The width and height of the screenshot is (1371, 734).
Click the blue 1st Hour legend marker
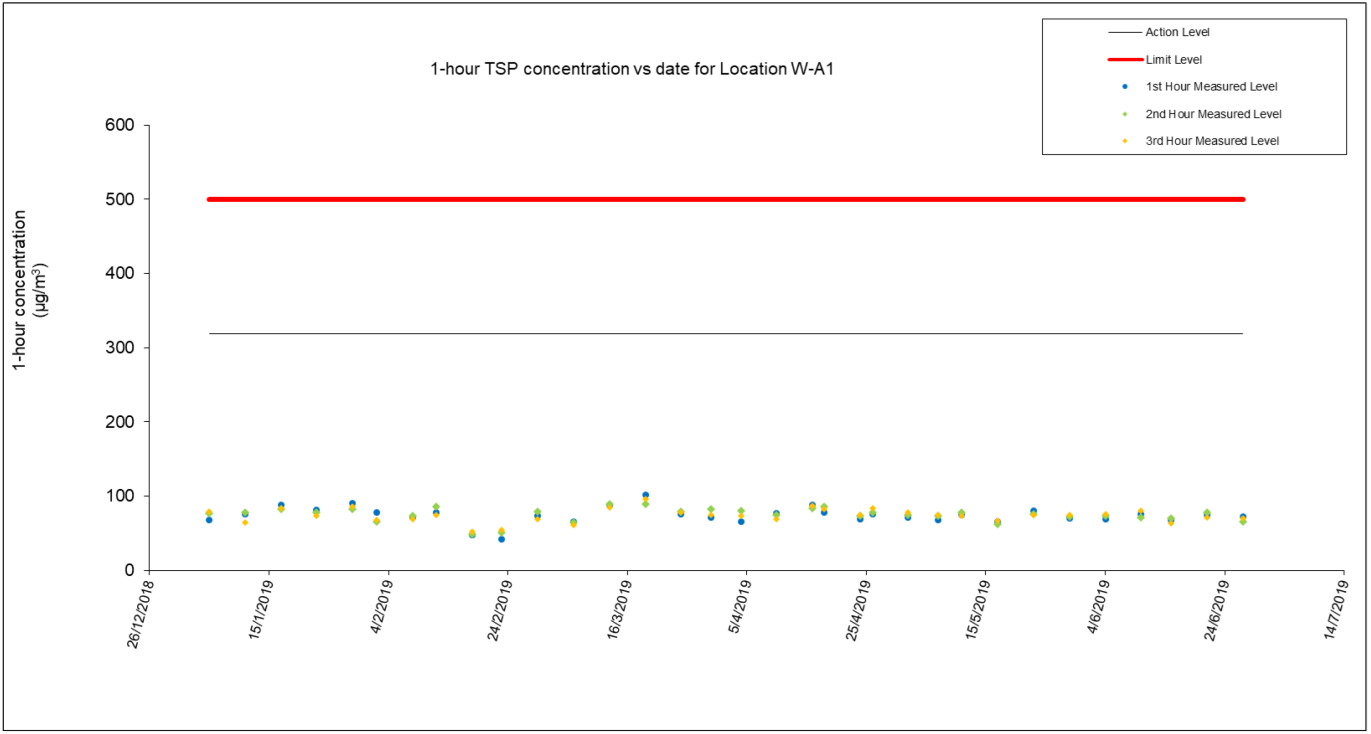tap(1125, 87)
